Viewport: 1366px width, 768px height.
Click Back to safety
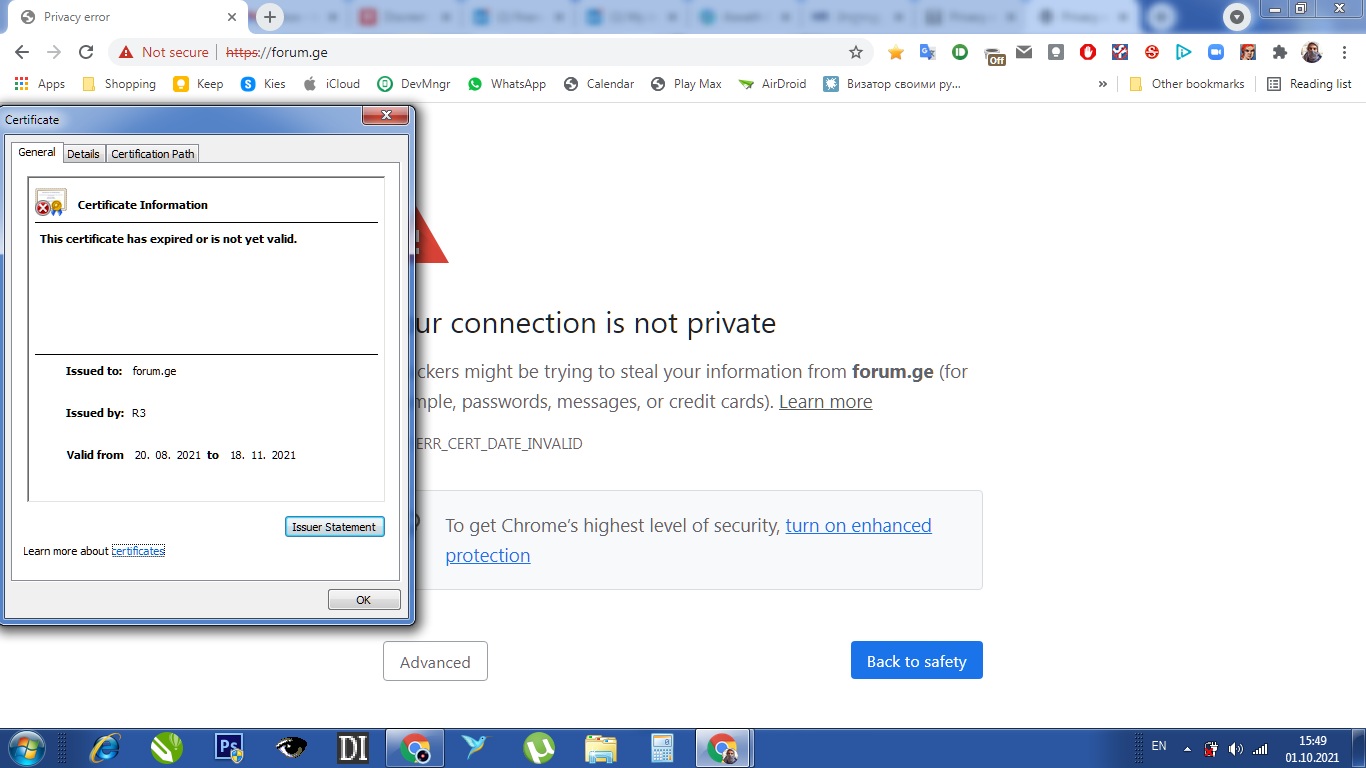tap(916, 660)
